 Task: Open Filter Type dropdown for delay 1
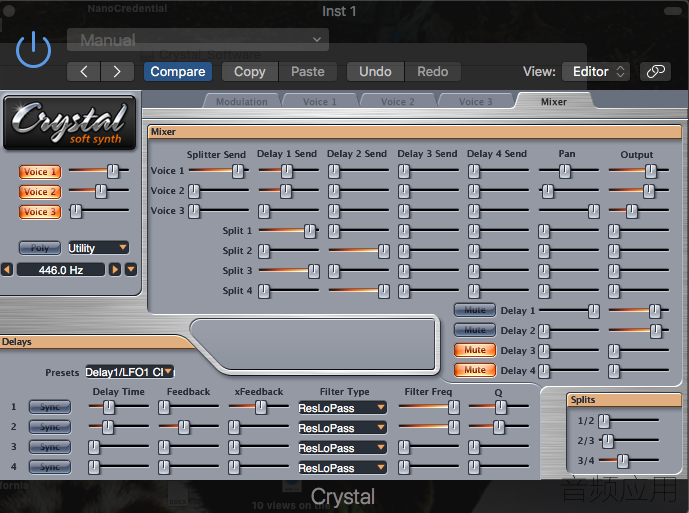coord(342,408)
